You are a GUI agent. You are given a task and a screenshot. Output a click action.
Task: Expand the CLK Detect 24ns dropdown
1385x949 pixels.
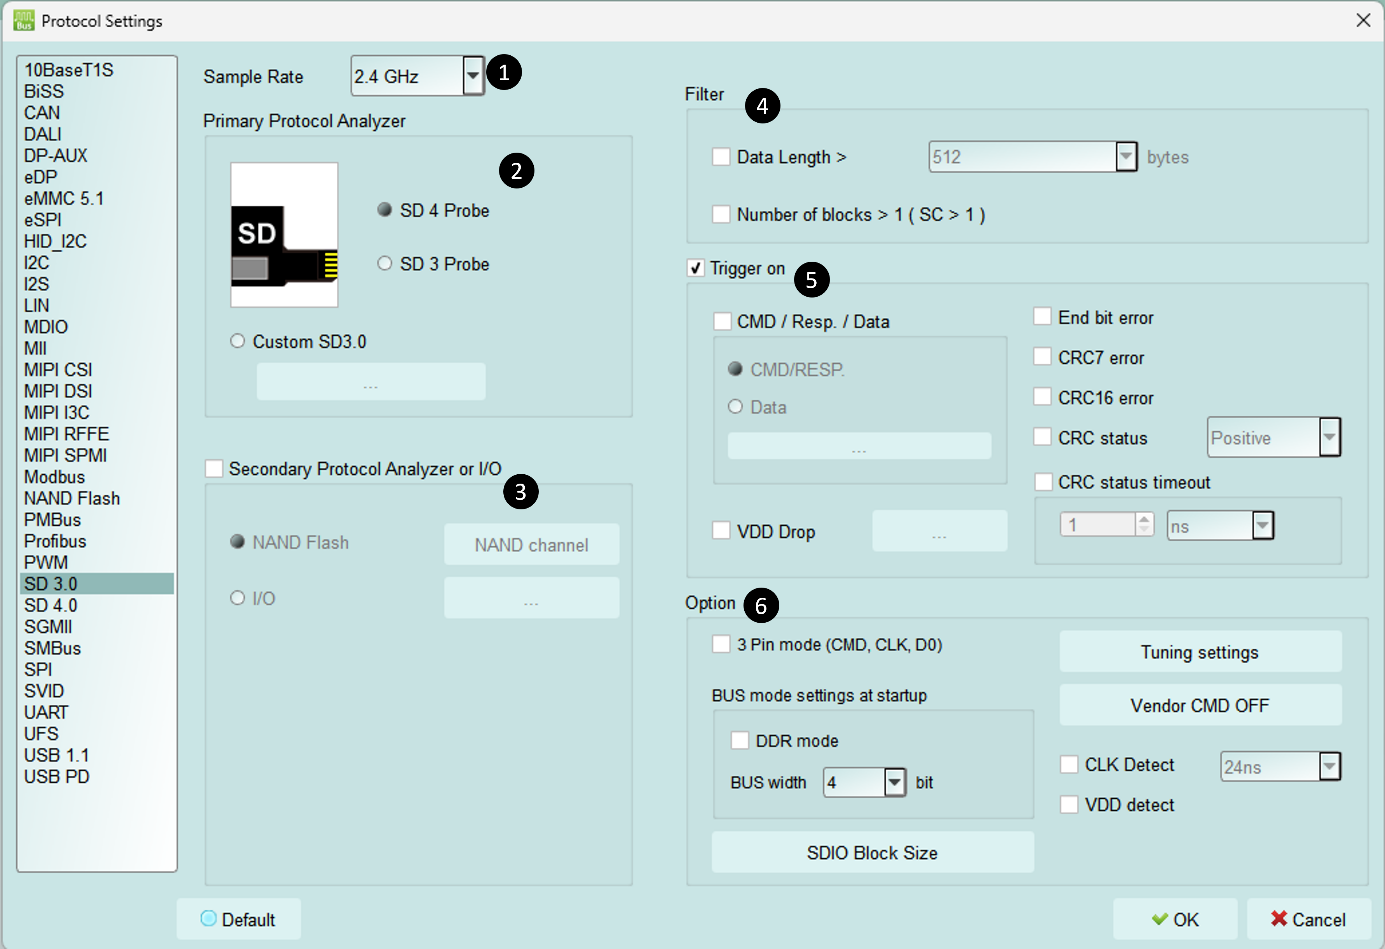(x=1329, y=766)
